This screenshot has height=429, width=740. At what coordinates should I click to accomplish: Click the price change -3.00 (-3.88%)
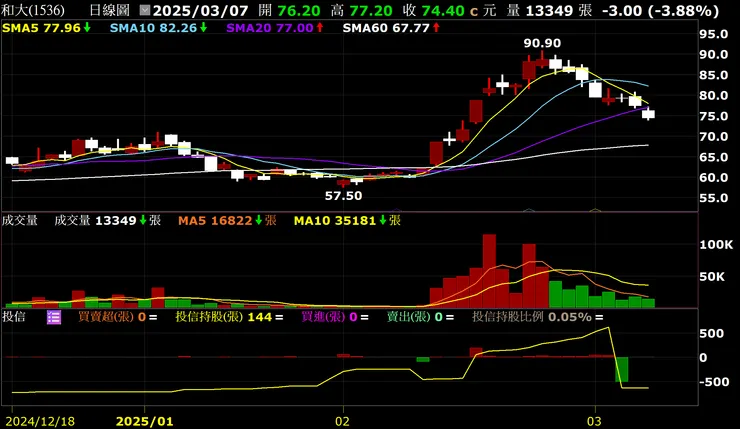point(660,10)
